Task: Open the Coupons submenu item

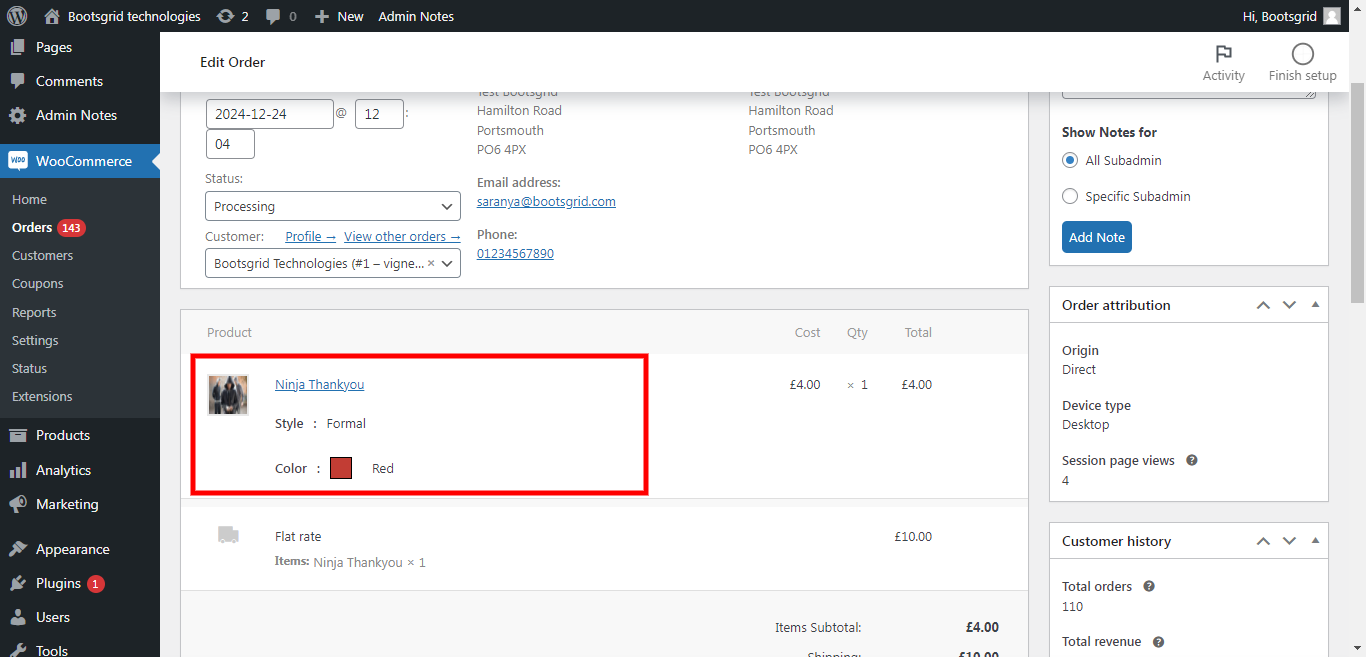Action: pyautogui.click(x=37, y=284)
